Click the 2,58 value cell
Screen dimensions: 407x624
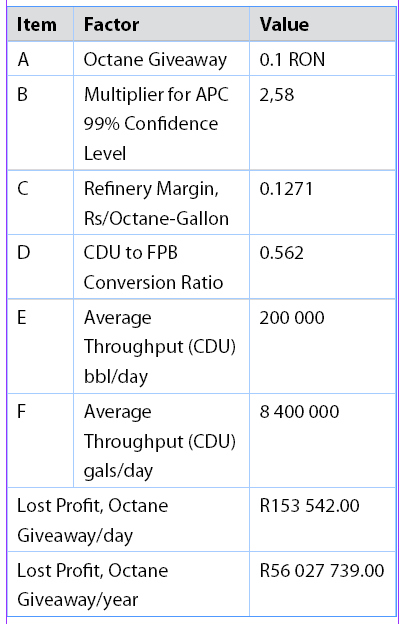(x=323, y=123)
